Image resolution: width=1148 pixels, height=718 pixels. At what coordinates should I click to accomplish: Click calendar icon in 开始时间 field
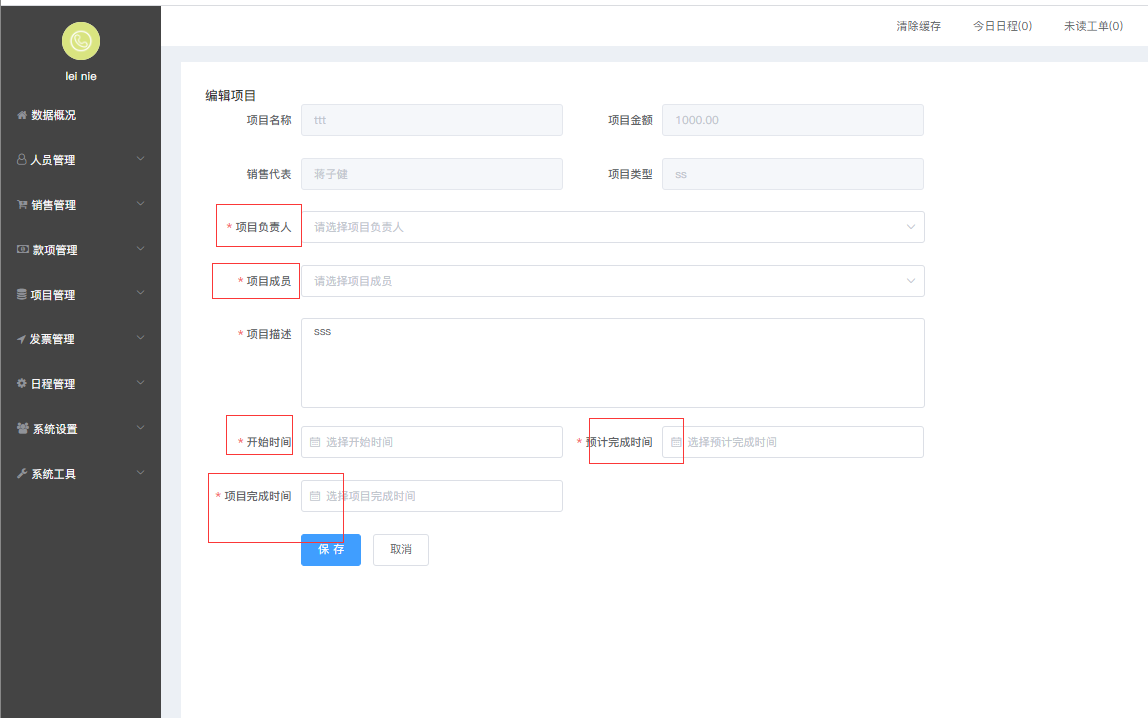click(x=315, y=442)
